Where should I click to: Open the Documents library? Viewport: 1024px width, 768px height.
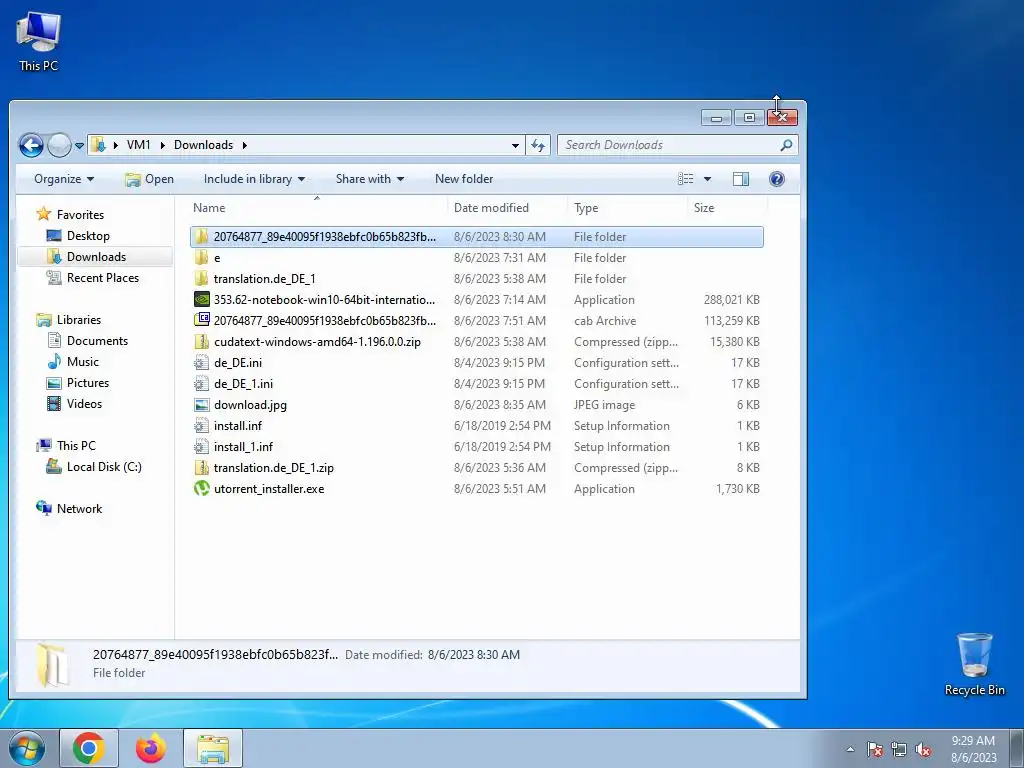(x=88, y=340)
